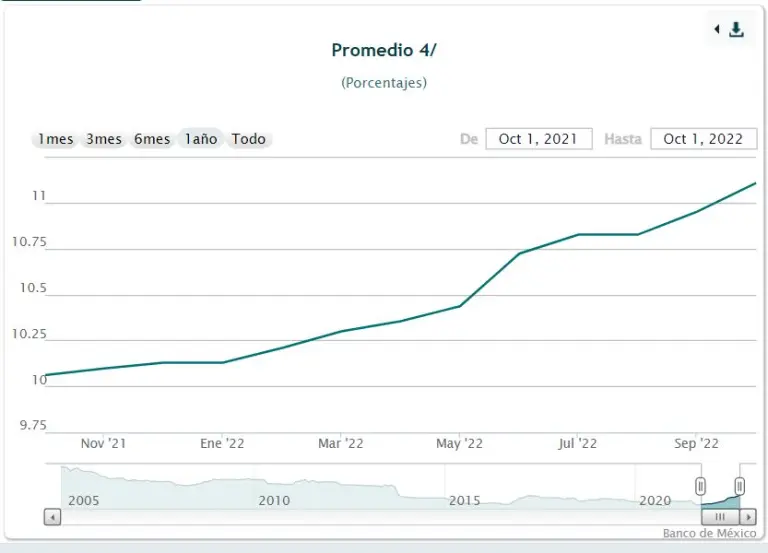Click the right navigator range handle
The height and width of the screenshot is (553, 768).
click(740, 486)
